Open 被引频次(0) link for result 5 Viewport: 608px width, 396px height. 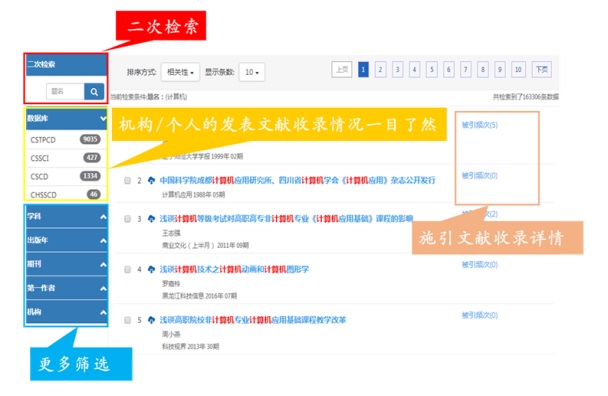pos(480,315)
